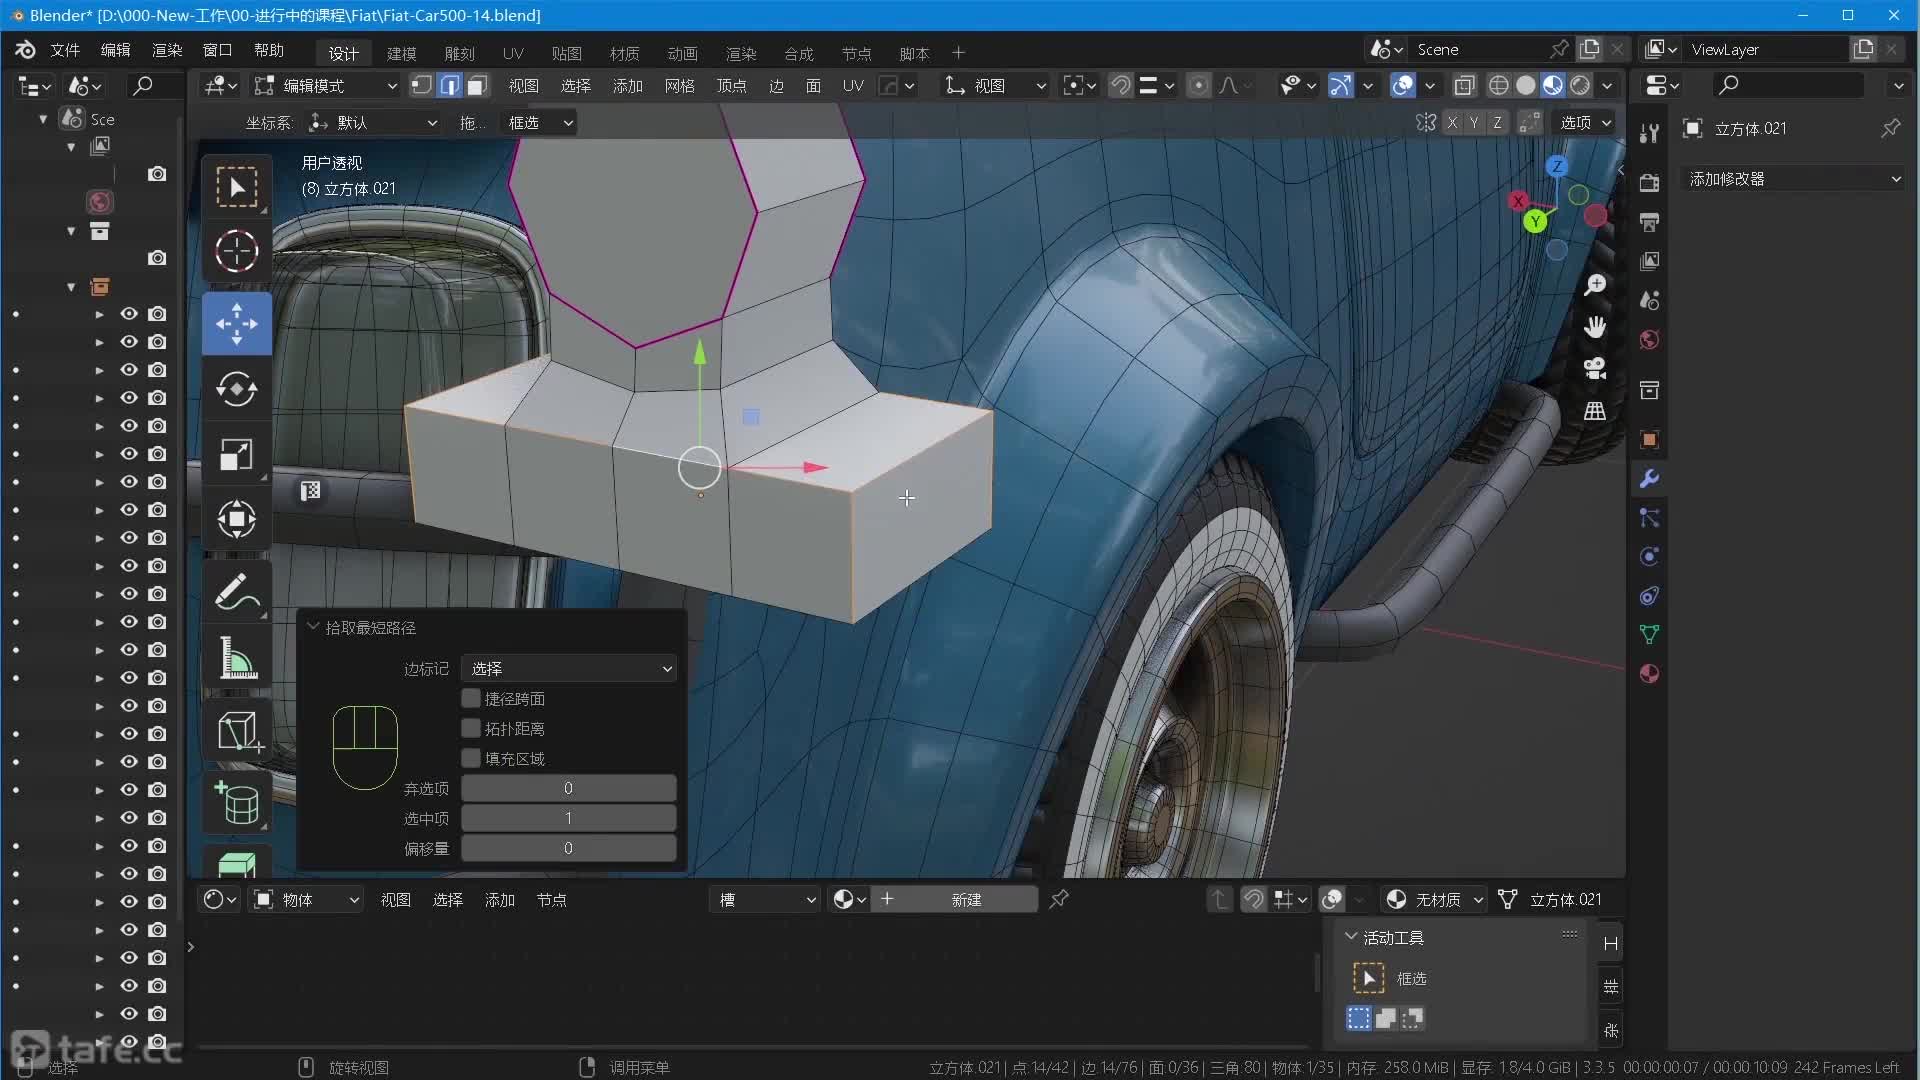This screenshot has height=1080, width=1920.
Task: Toggle camera view gizmo icon
Action: [x=1595, y=369]
